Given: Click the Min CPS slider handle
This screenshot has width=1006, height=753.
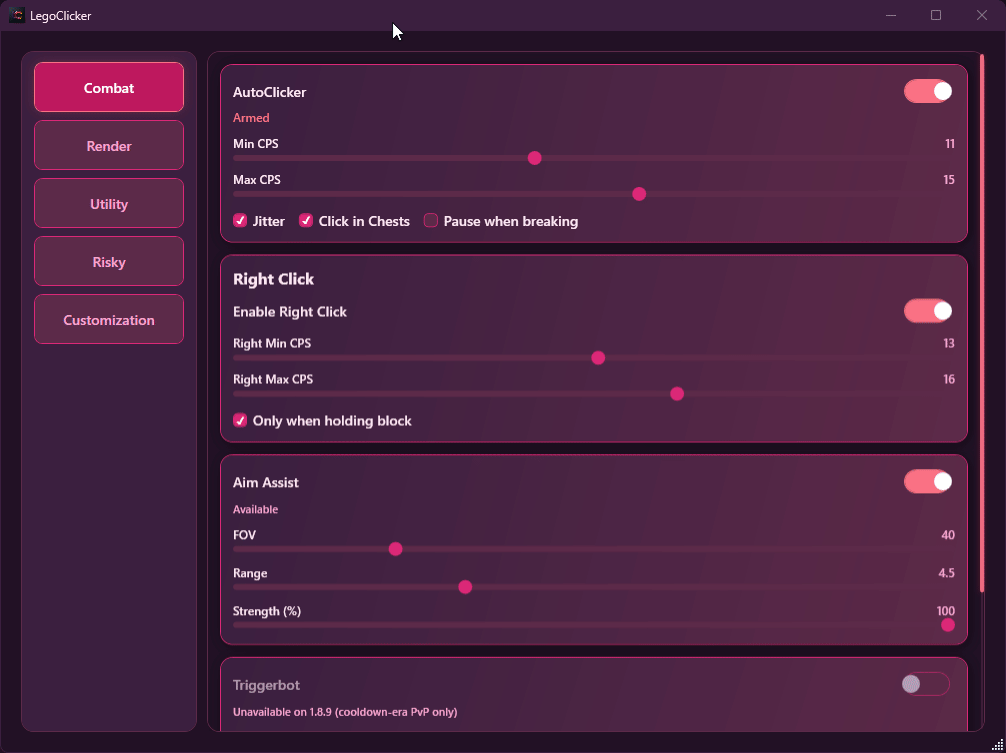Looking at the screenshot, I should pos(534,158).
